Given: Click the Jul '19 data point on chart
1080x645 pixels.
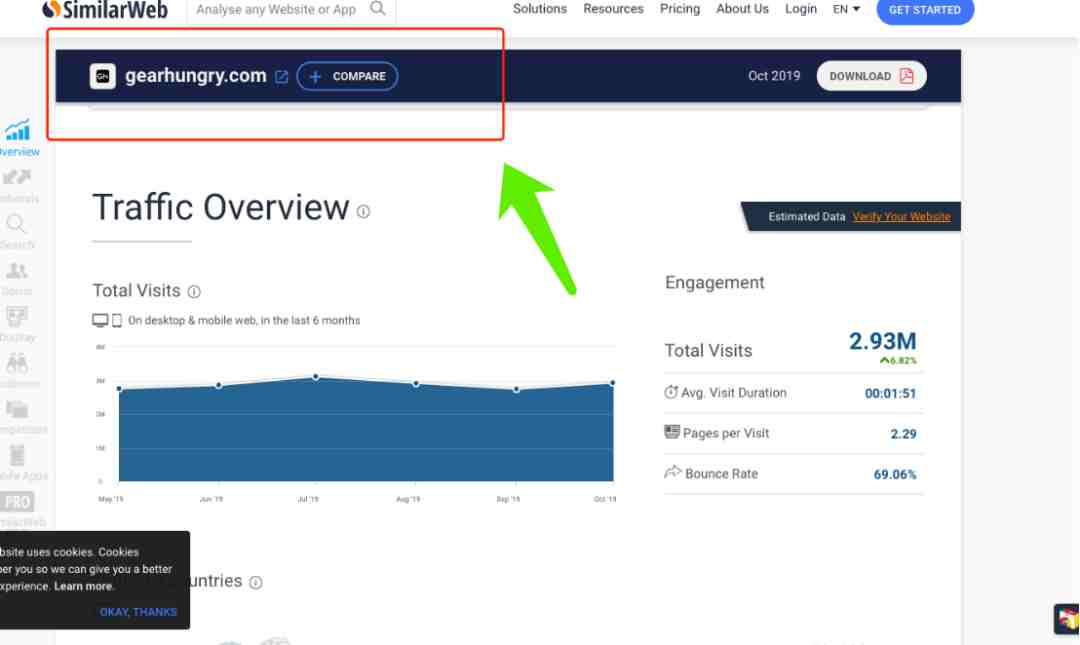Looking at the screenshot, I should (x=315, y=377).
